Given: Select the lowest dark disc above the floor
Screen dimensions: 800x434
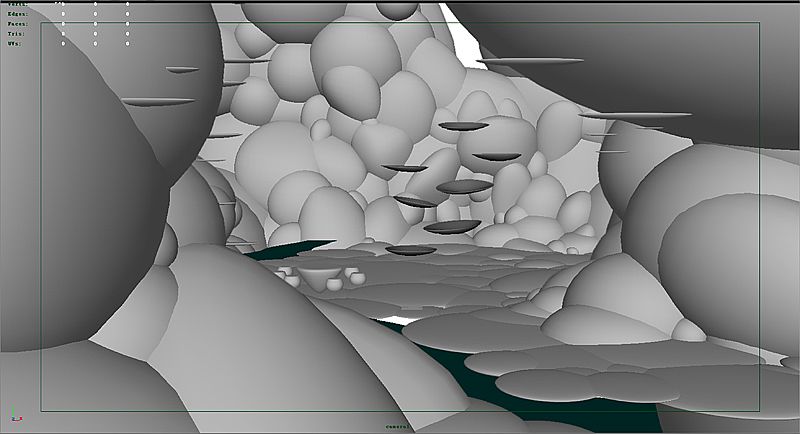Looking at the screenshot, I should pyautogui.click(x=410, y=250).
